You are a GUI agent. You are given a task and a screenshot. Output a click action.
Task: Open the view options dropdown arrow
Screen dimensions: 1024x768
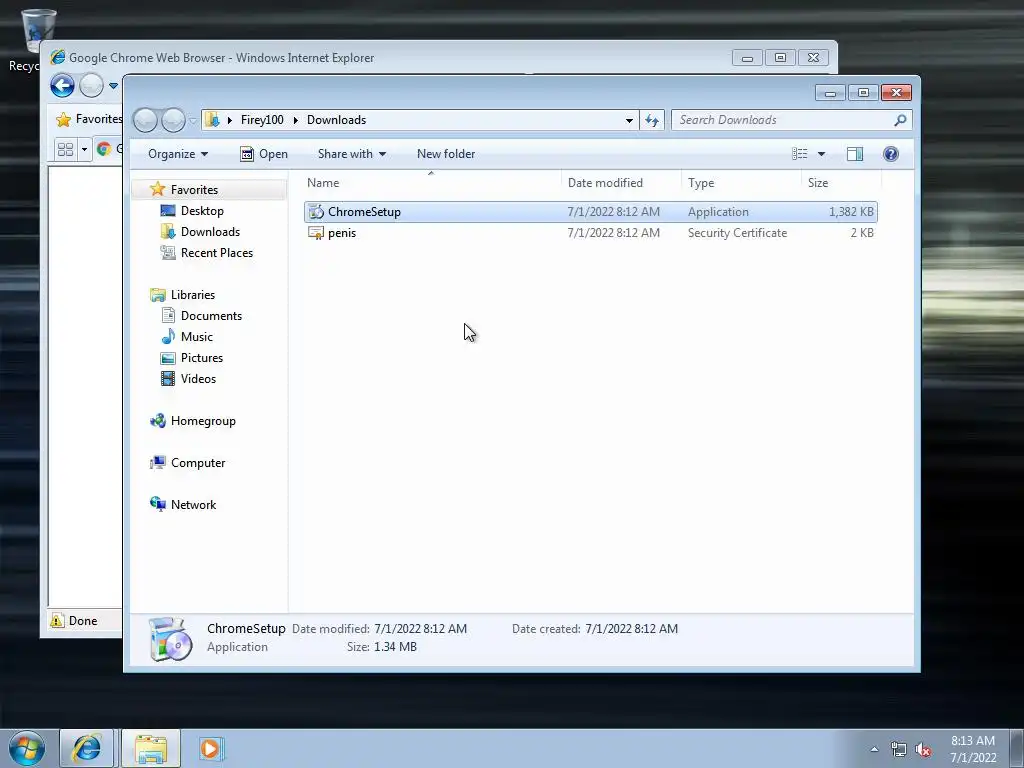click(822, 154)
